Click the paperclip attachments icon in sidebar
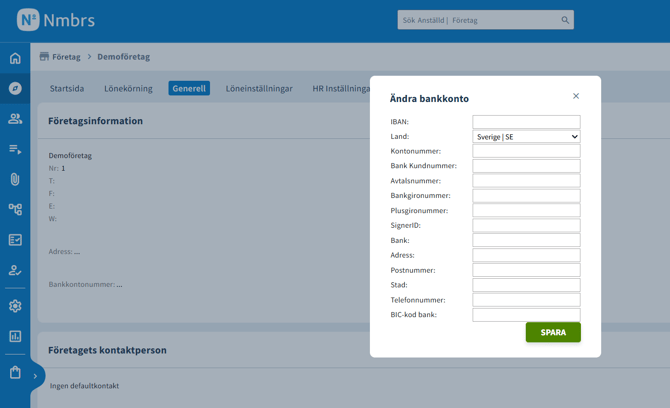 15,179
